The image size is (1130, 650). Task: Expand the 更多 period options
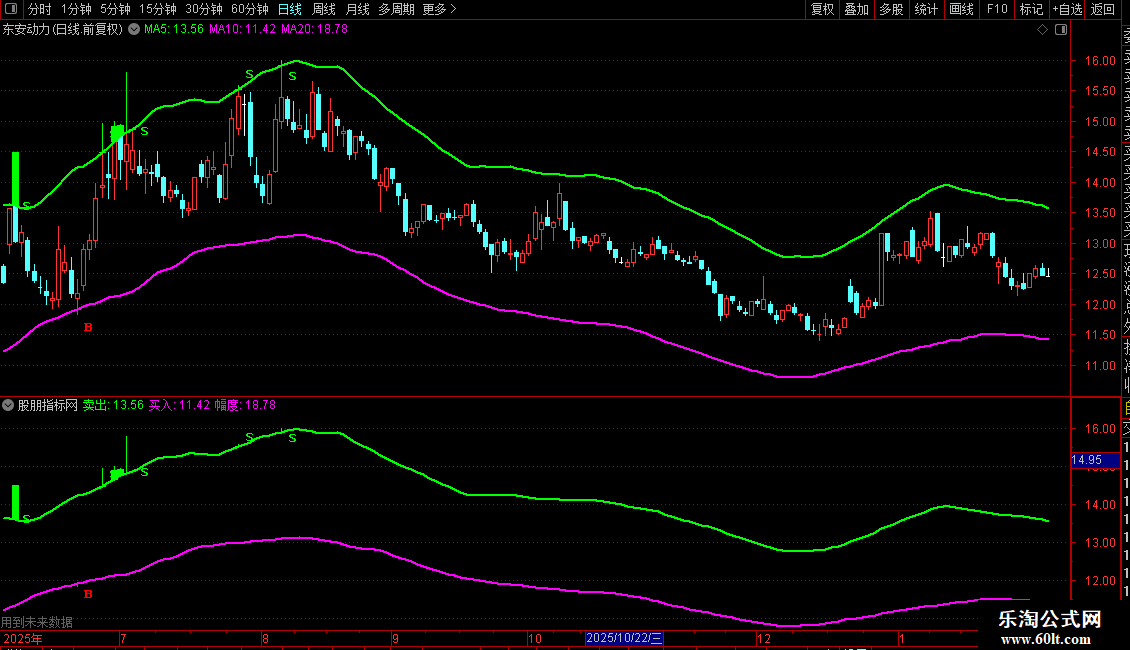coord(439,9)
